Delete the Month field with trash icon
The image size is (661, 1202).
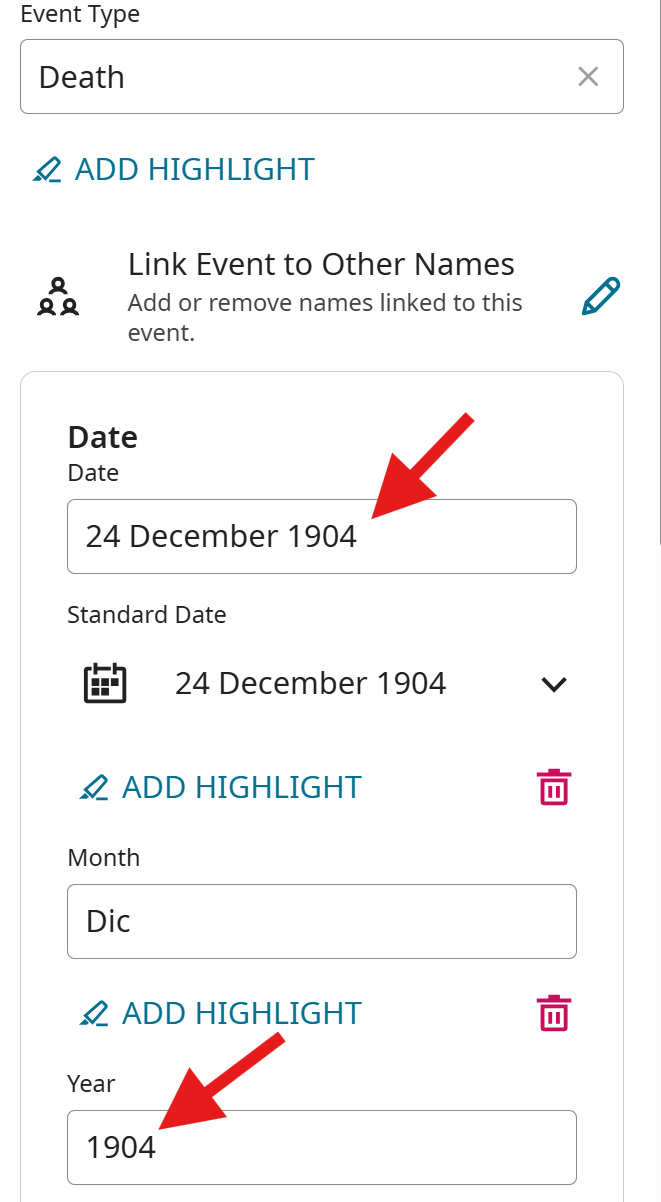point(554,1013)
